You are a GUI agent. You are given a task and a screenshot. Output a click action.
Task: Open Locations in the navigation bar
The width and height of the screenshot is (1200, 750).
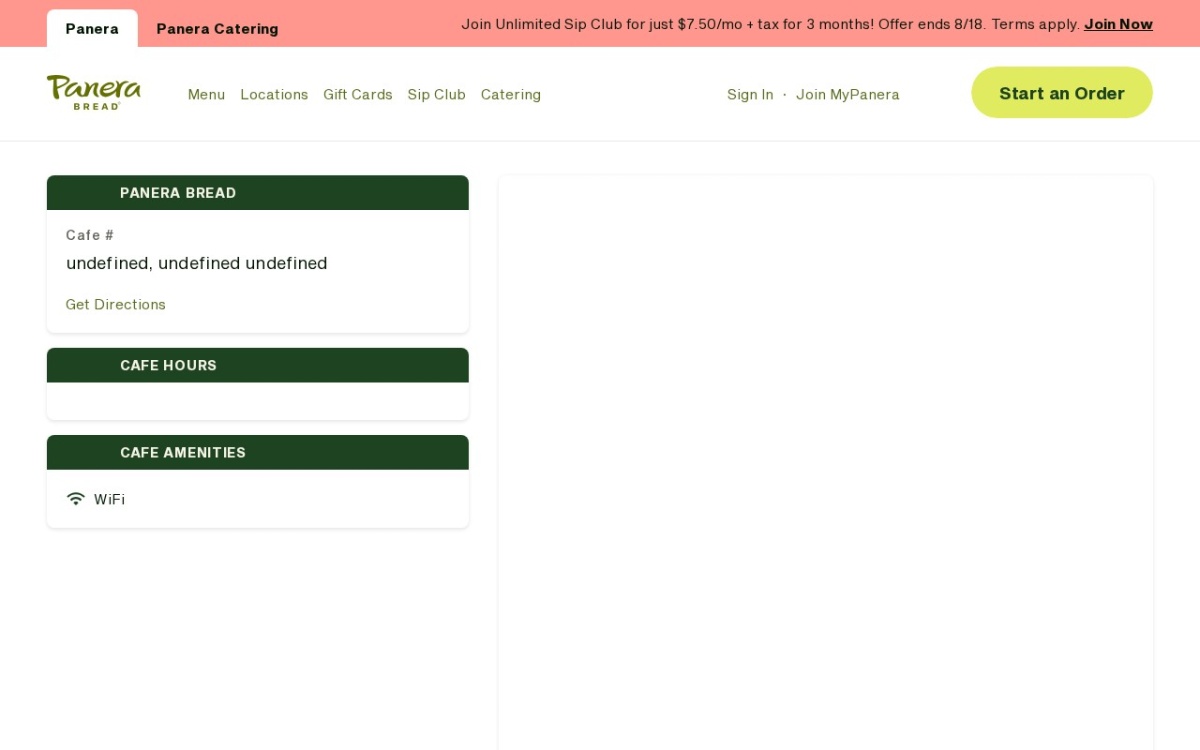(x=274, y=94)
